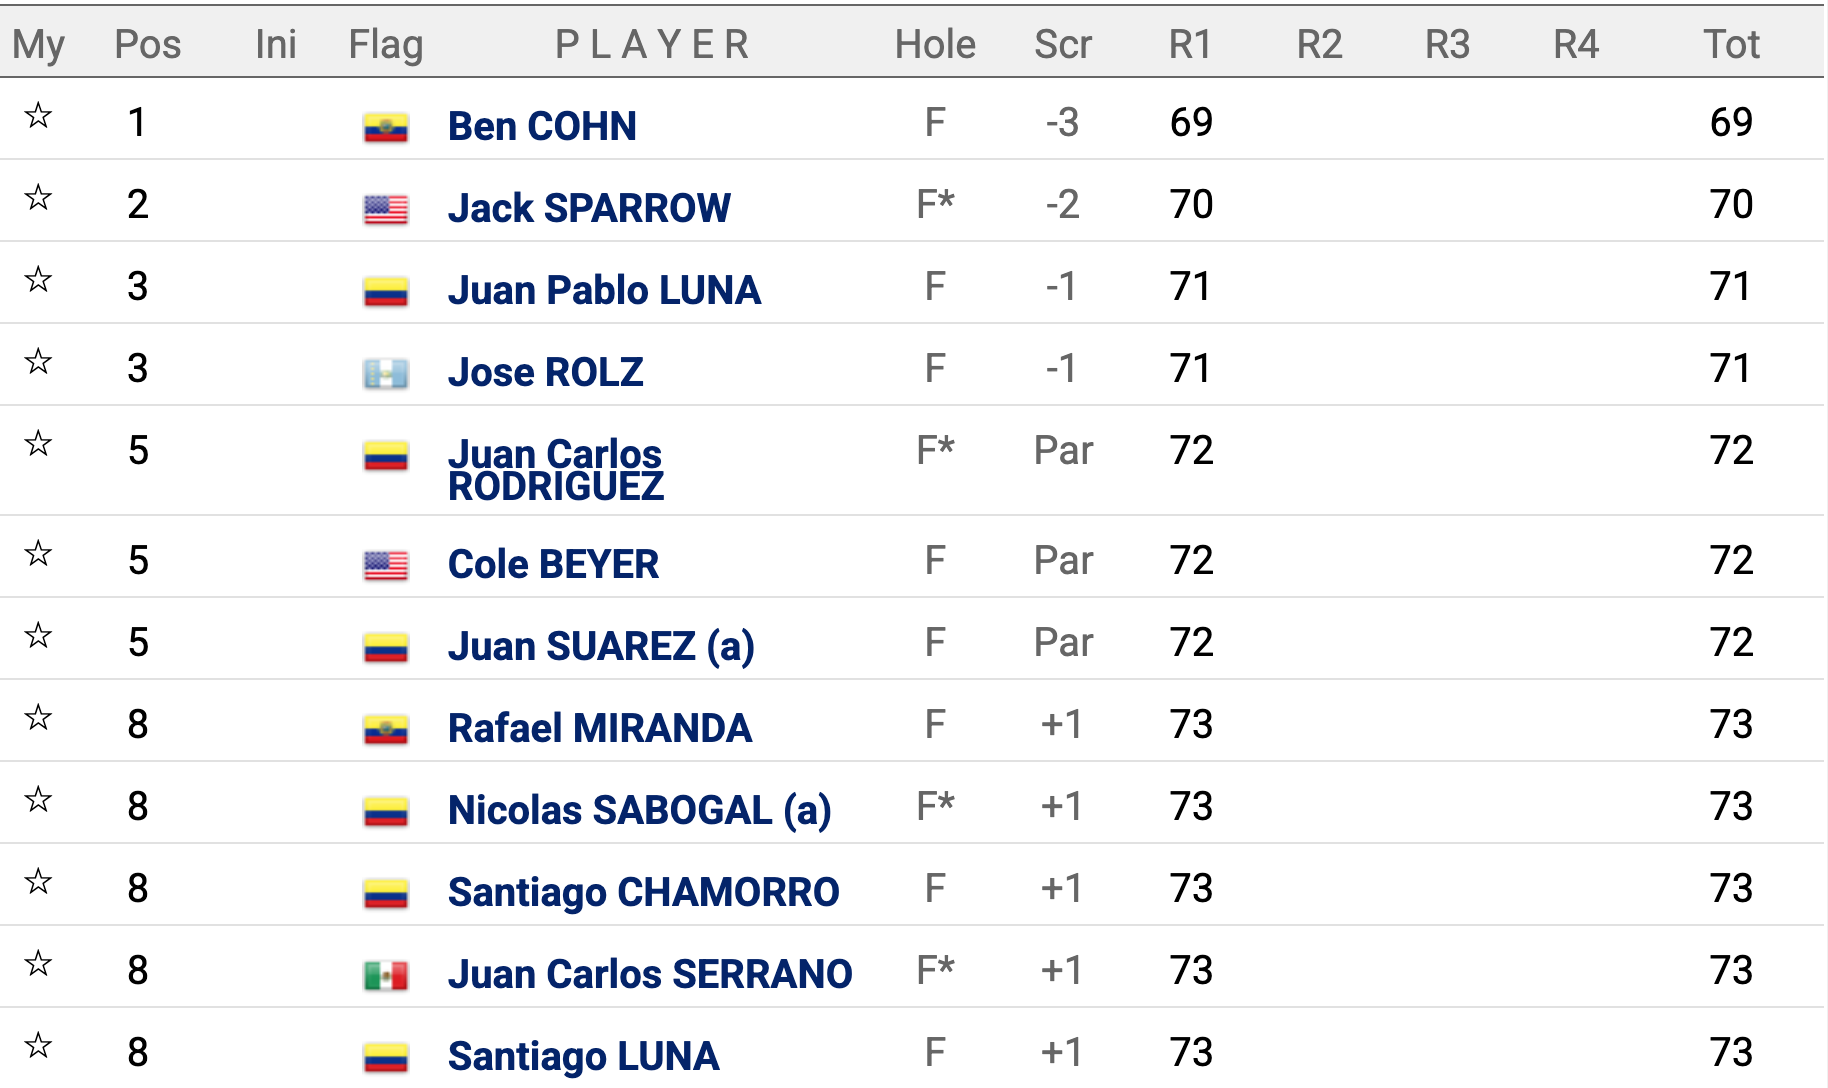The width and height of the screenshot is (1828, 1088).
Task: Sort by the PLAYER column header
Action: 652,44
